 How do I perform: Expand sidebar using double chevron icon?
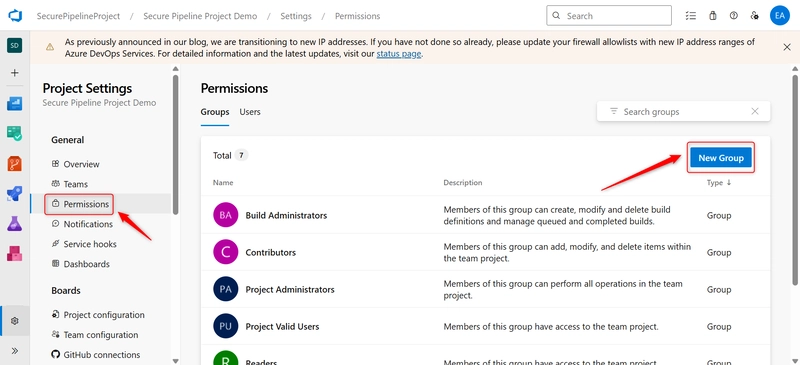pos(14,351)
